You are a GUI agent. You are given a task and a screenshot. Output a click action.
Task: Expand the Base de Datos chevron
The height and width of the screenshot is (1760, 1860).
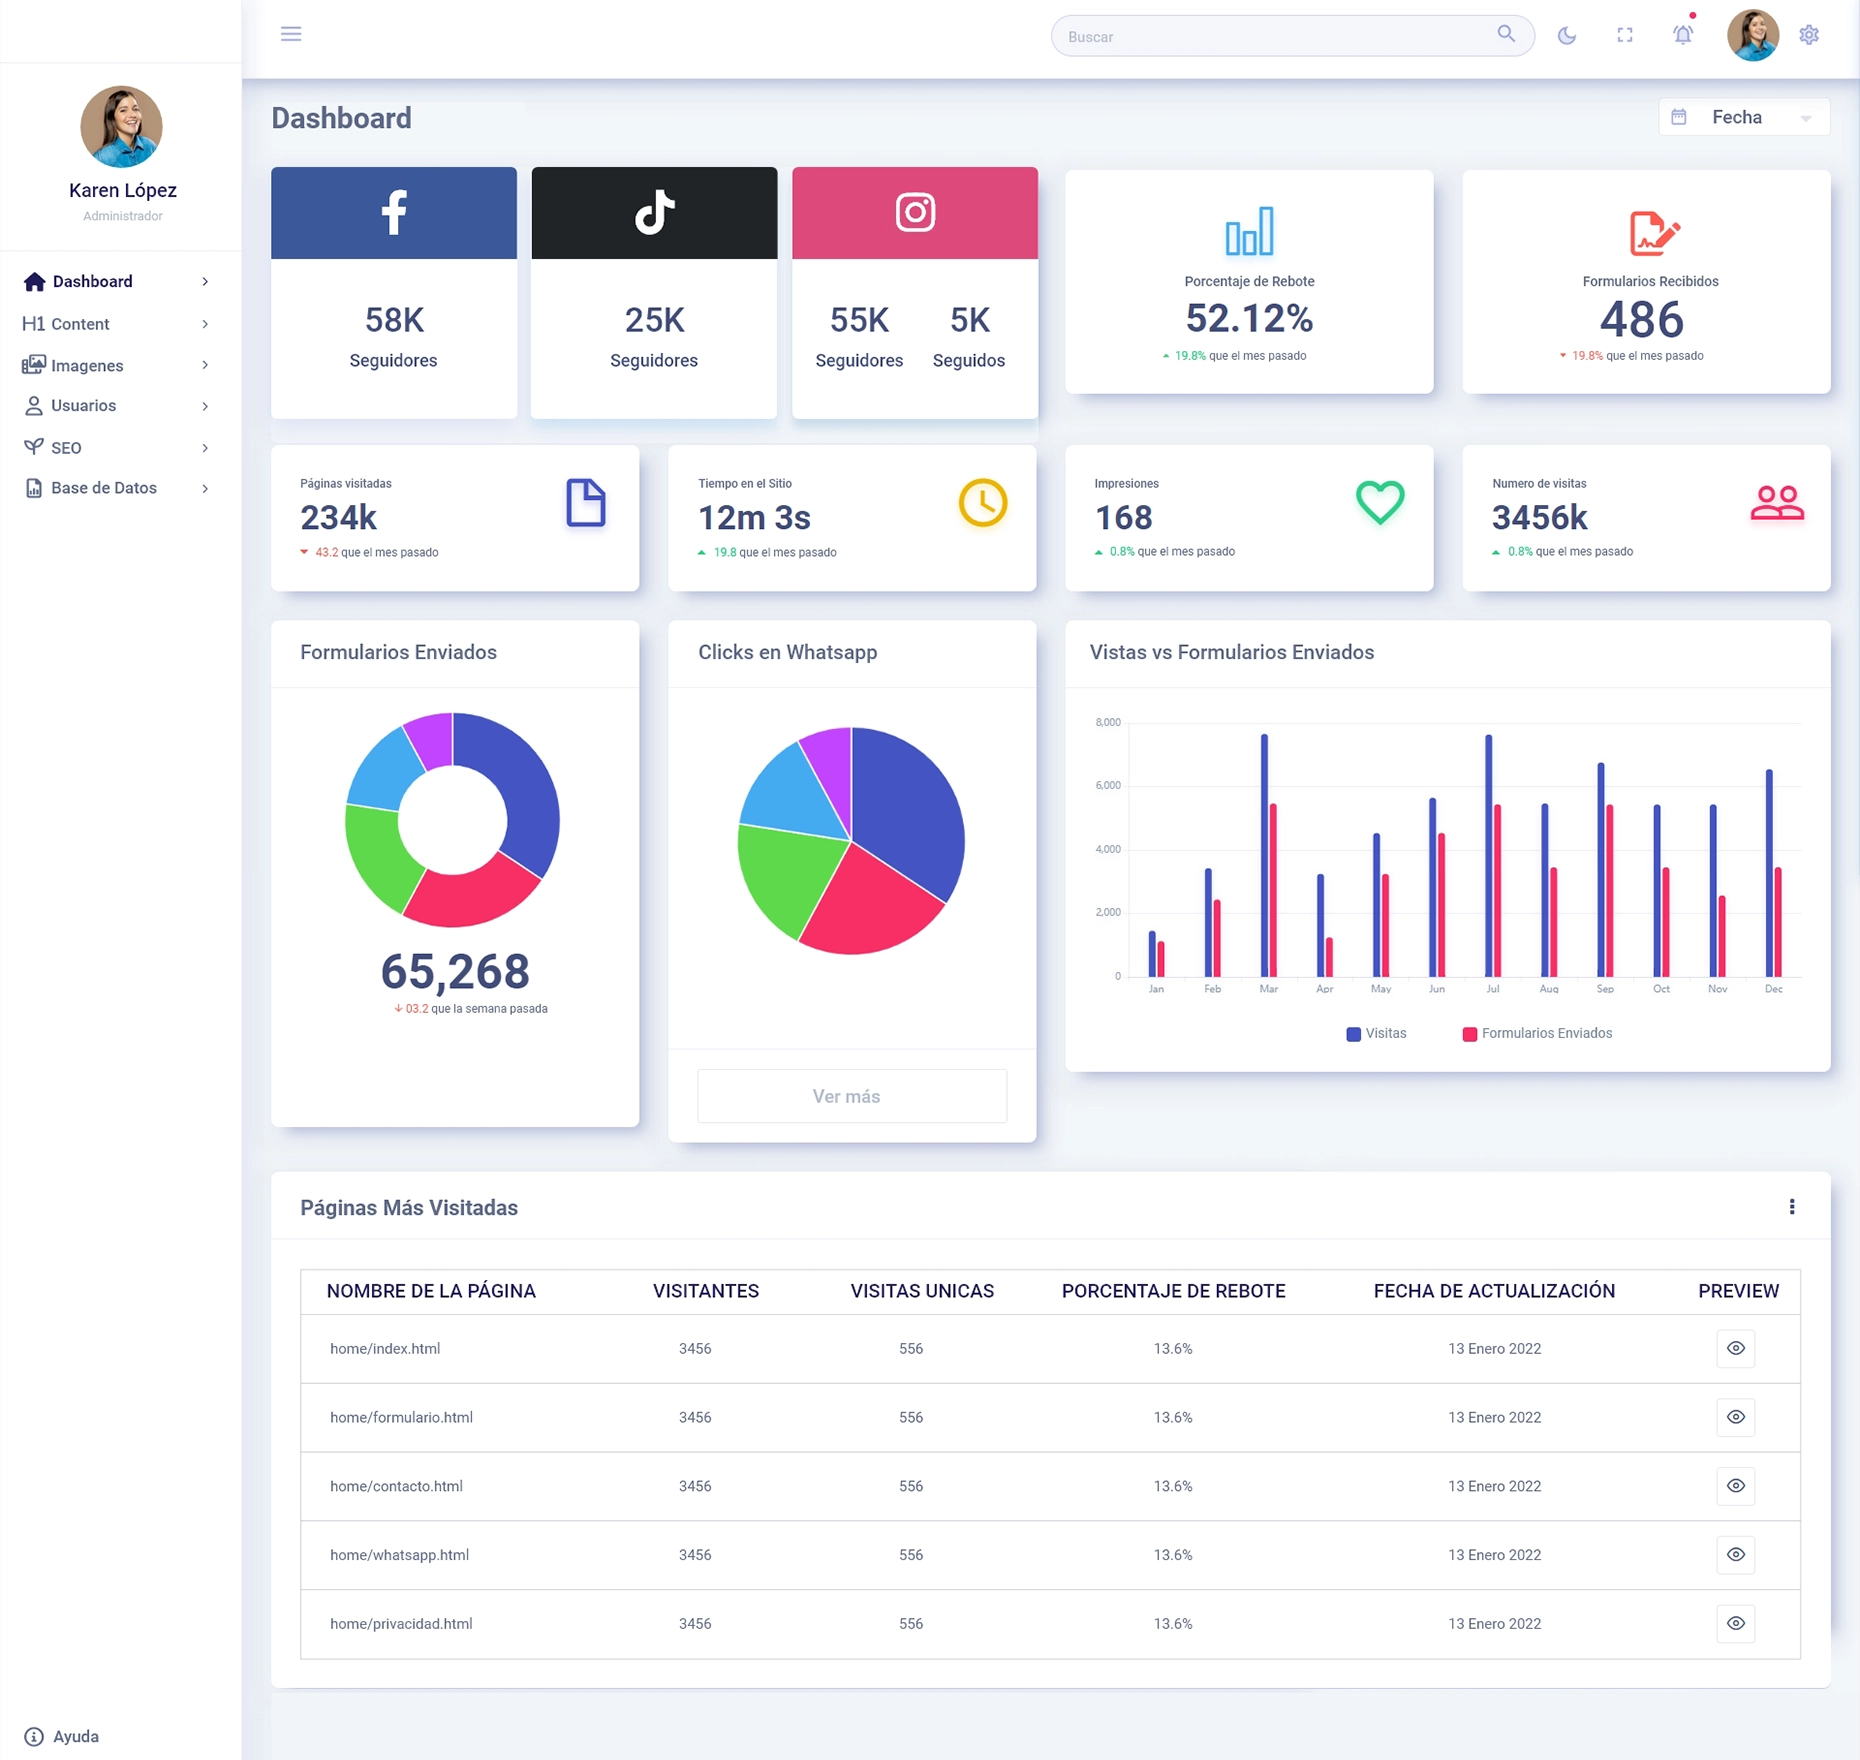(205, 489)
